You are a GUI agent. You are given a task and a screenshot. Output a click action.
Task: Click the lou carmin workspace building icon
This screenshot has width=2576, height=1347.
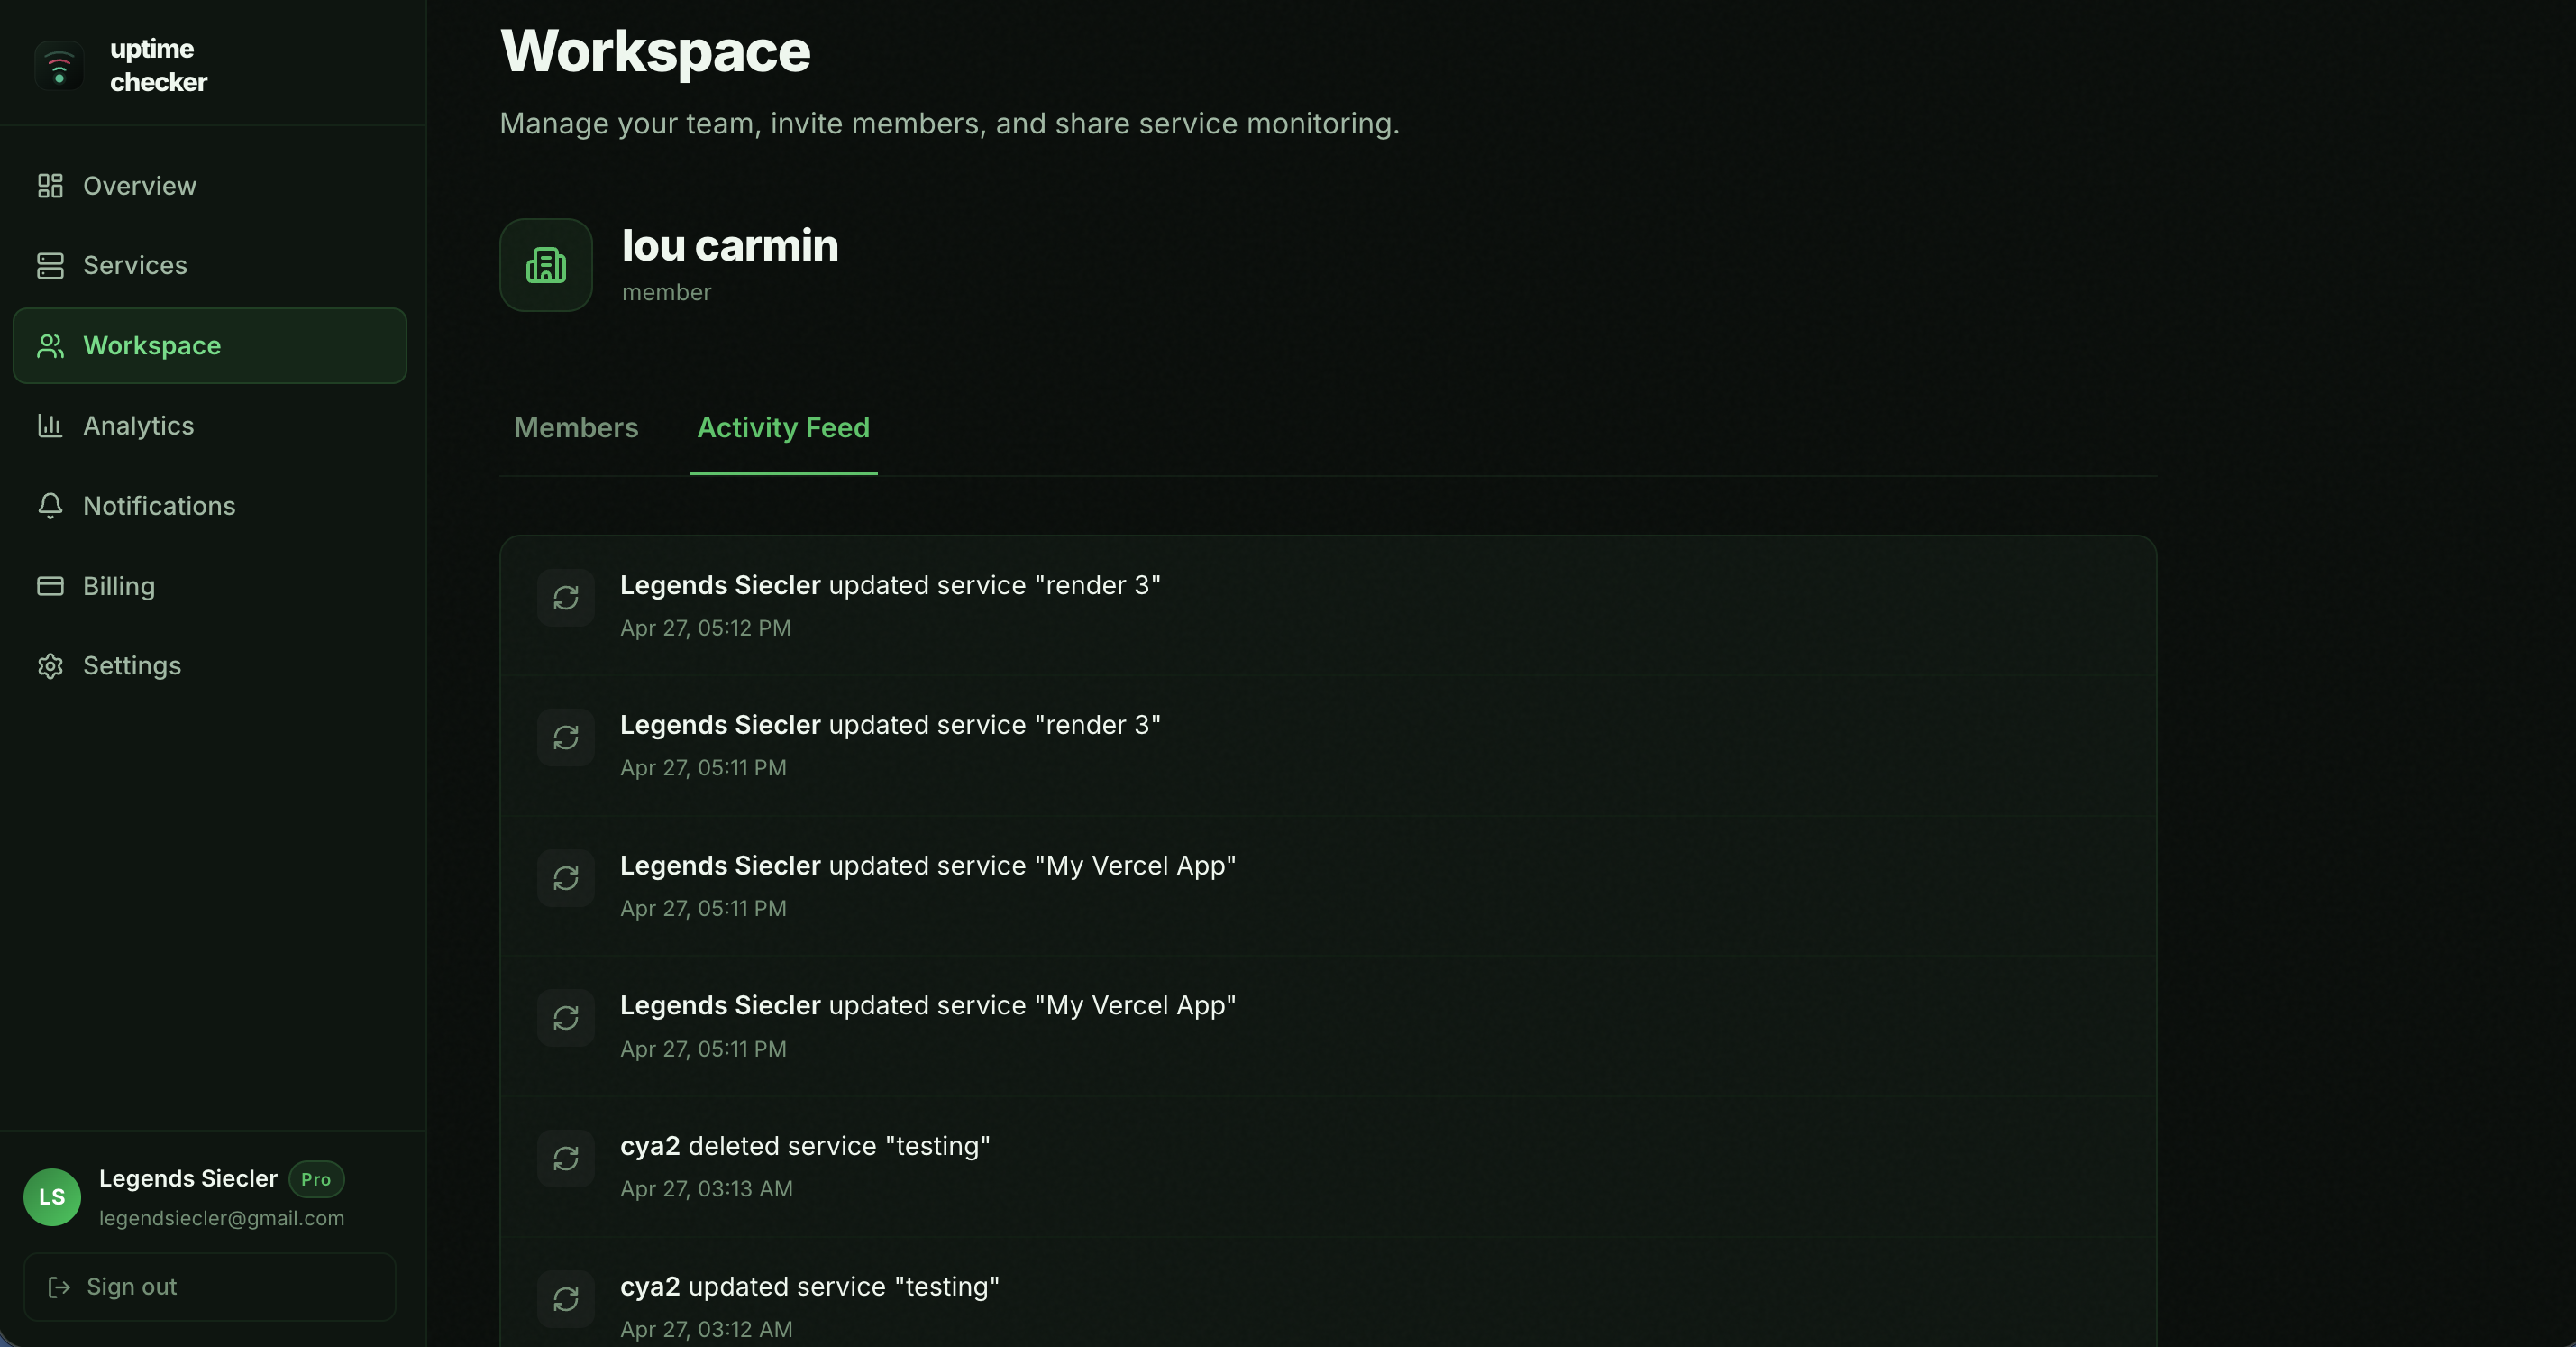546,265
